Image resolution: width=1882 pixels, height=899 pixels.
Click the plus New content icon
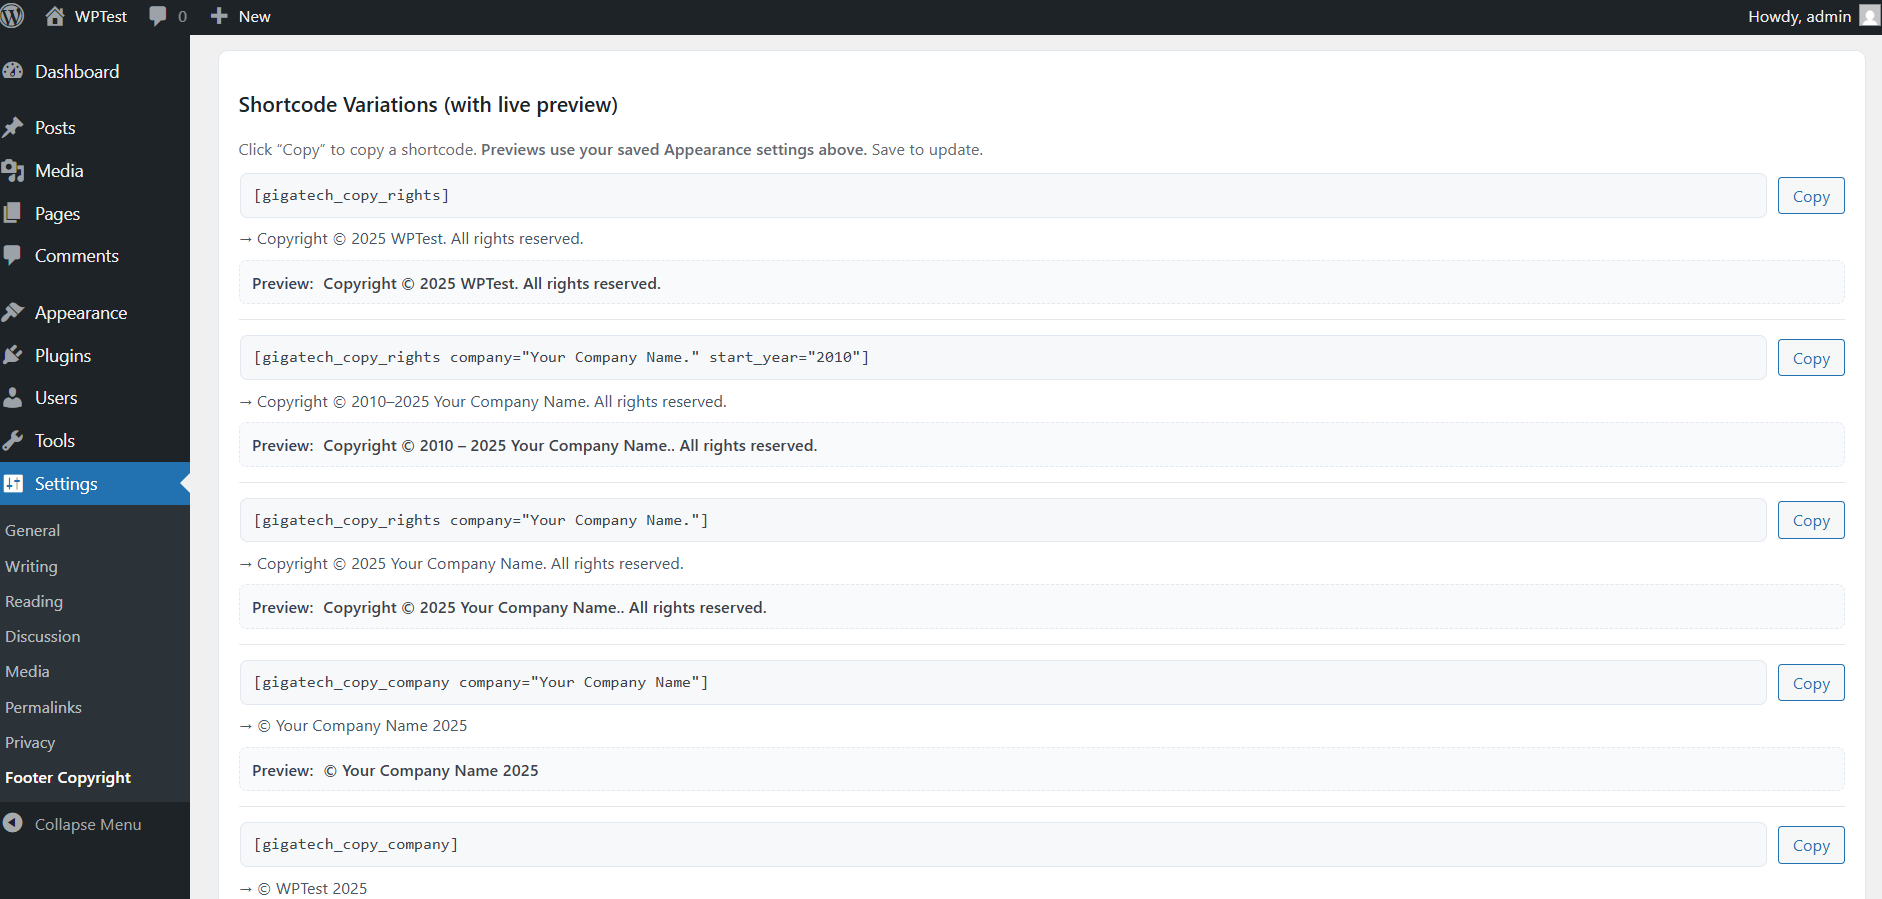tap(220, 16)
